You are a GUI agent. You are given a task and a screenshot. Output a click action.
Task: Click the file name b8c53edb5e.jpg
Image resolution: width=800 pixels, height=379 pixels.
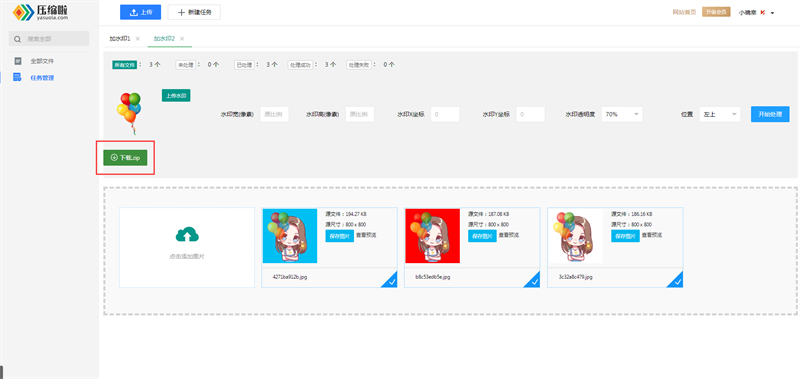point(433,277)
